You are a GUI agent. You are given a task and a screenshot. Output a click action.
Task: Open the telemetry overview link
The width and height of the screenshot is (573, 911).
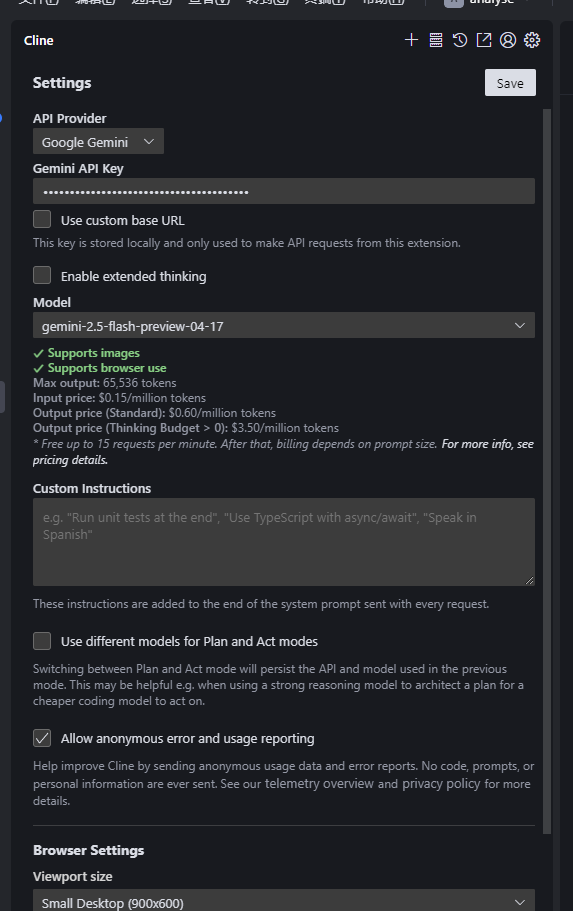tap(319, 784)
